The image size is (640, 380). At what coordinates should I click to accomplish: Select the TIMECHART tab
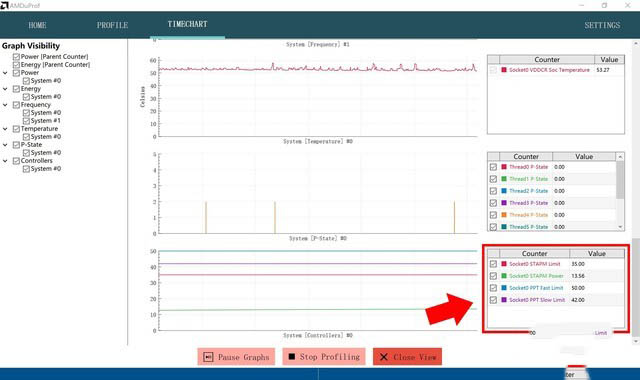click(187, 24)
